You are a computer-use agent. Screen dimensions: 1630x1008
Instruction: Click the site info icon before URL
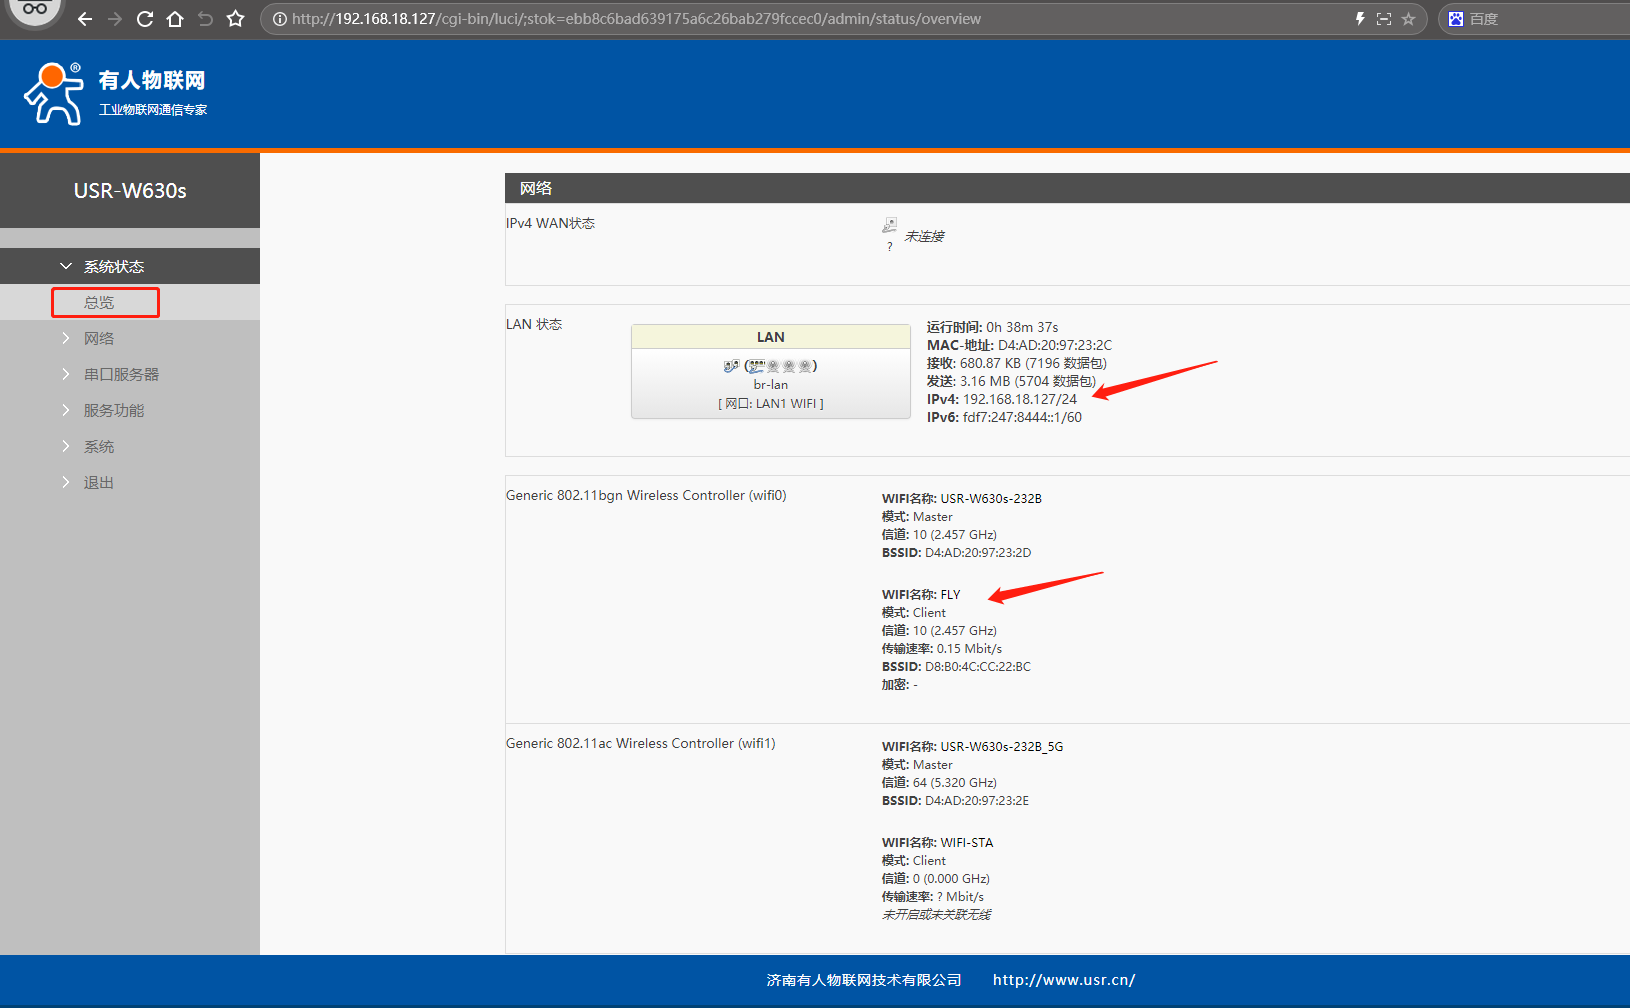click(x=280, y=19)
